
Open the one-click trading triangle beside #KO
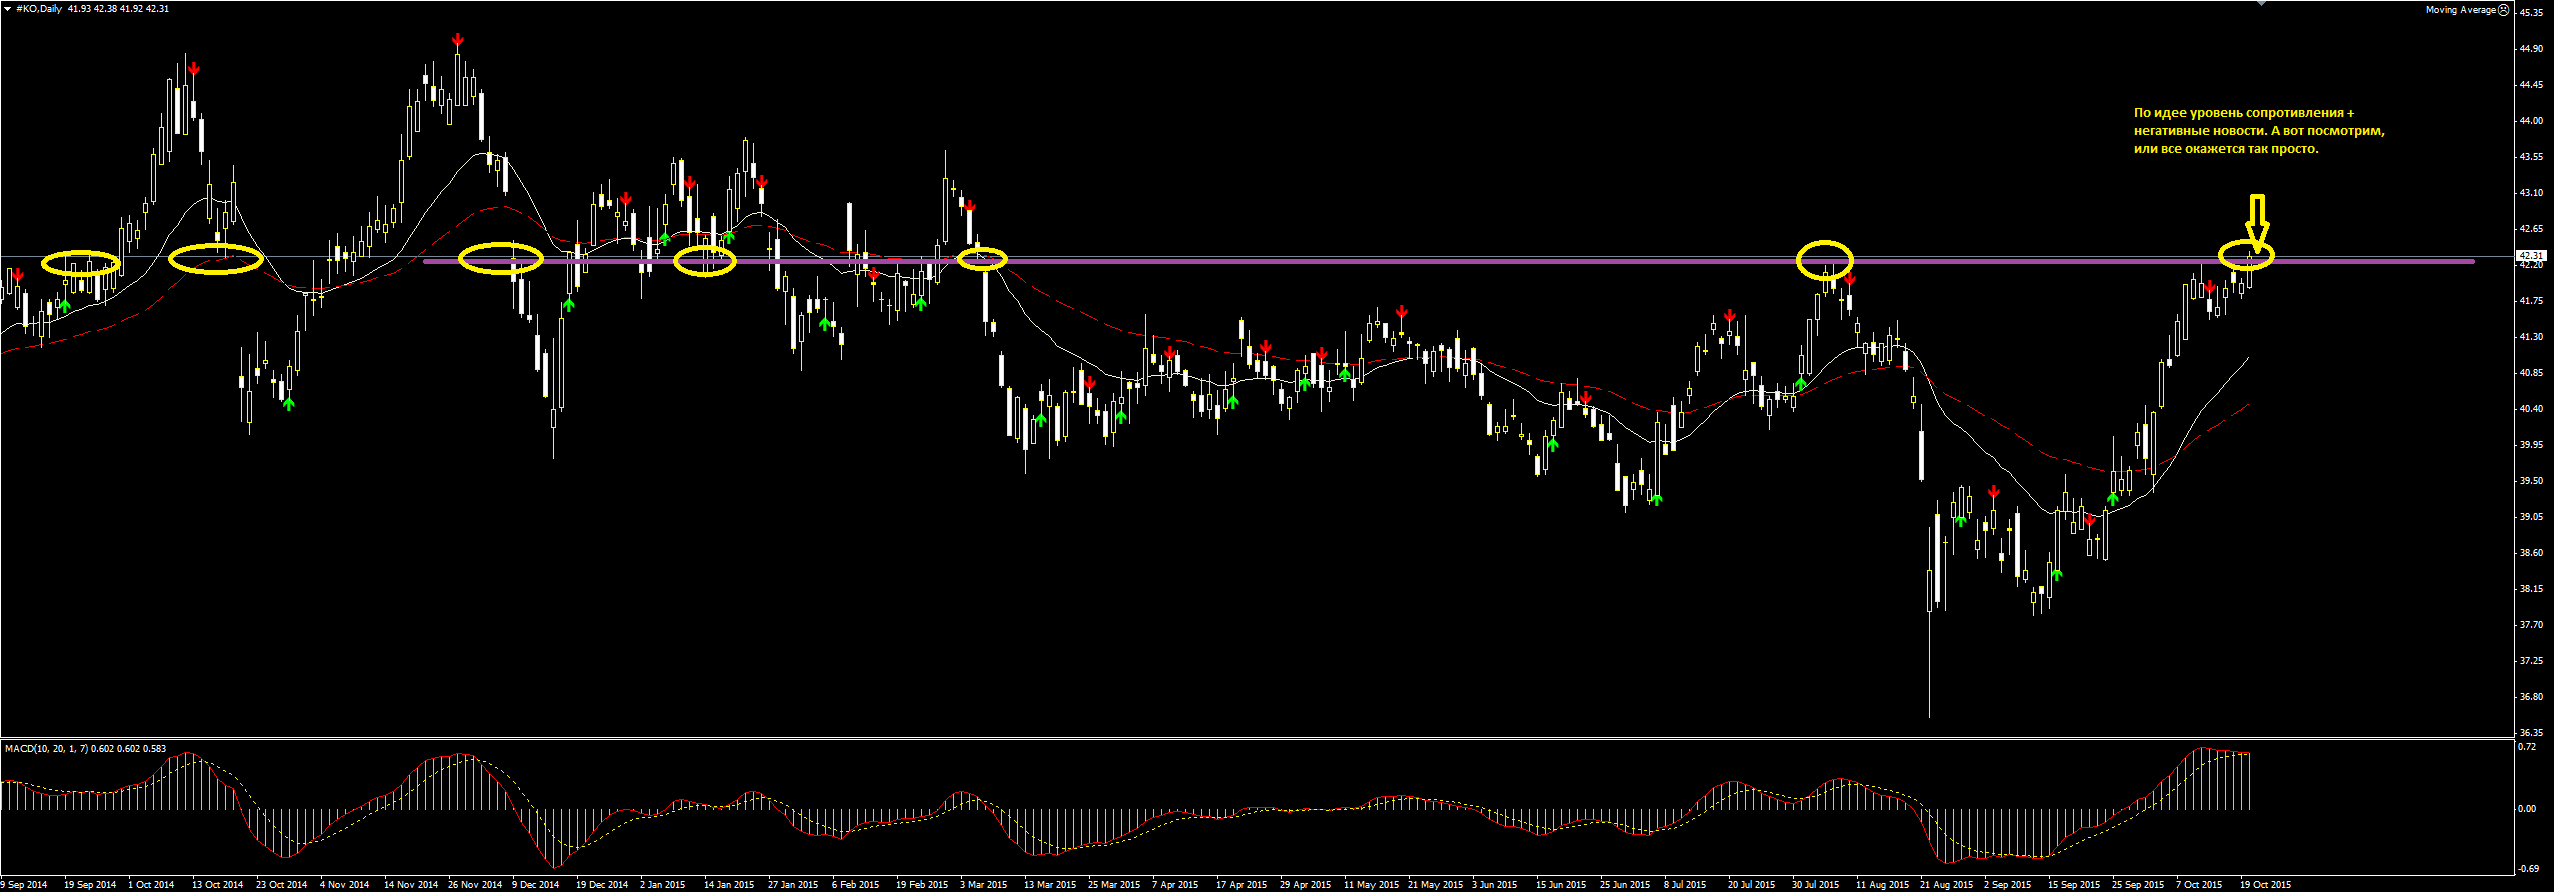(x=7, y=8)
